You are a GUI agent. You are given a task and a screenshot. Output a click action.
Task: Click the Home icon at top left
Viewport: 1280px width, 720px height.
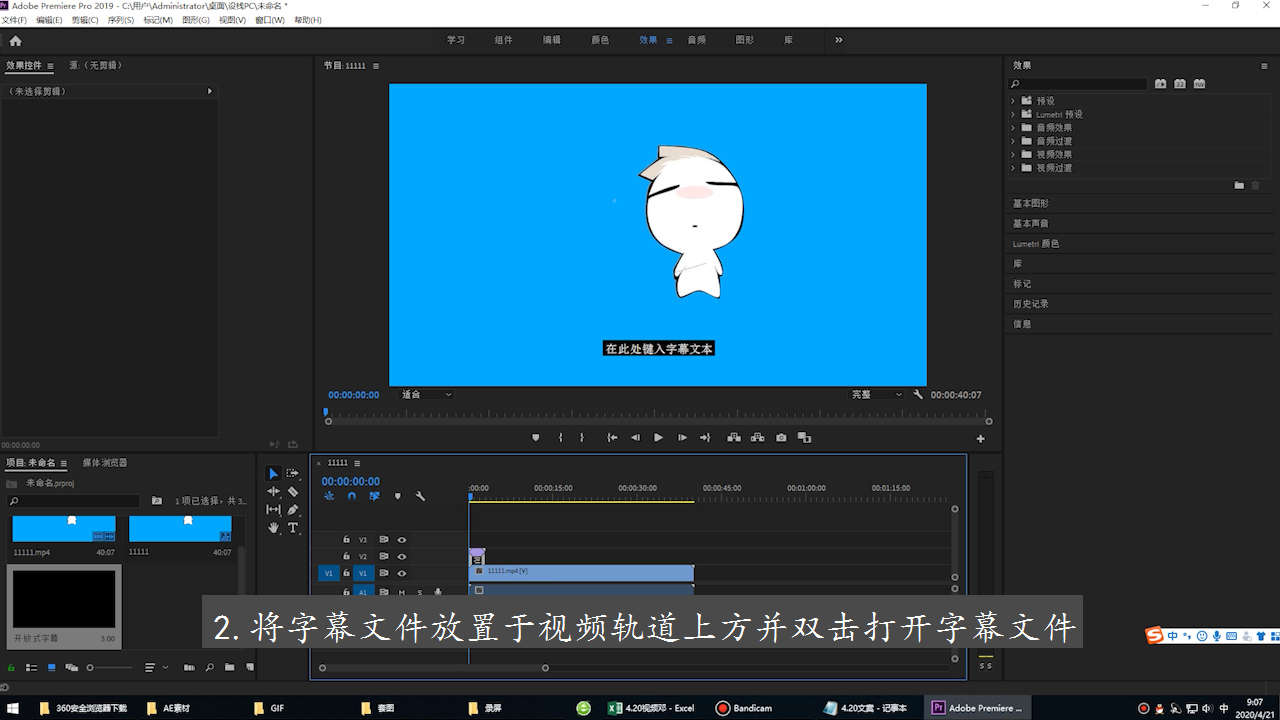tap(15, 41)
